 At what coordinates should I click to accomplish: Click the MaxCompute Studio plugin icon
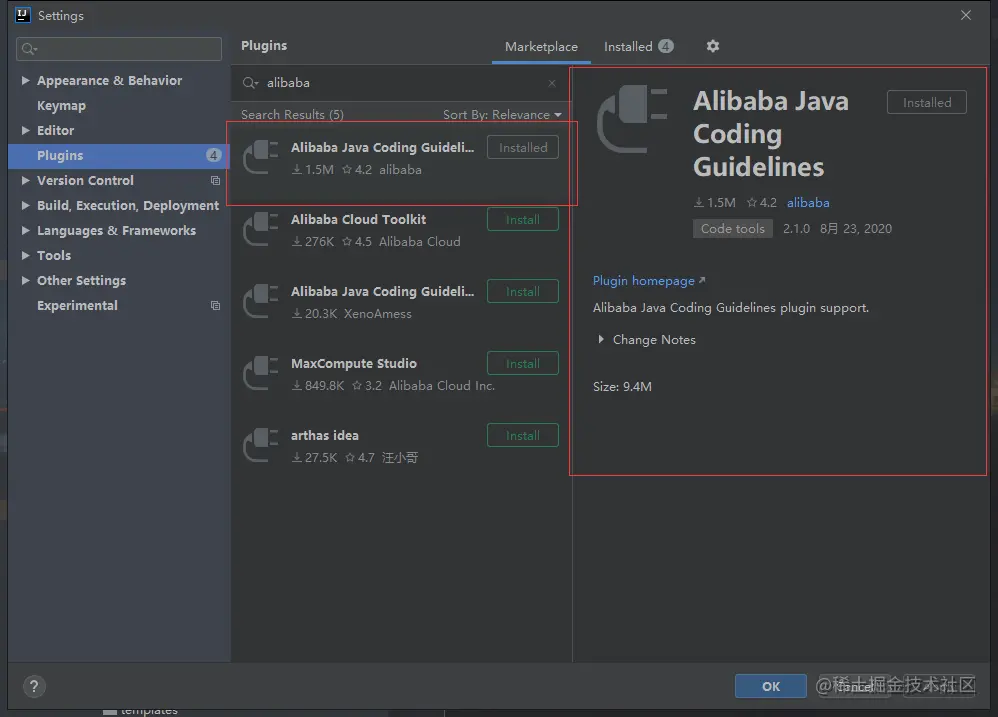coord(261,373)
